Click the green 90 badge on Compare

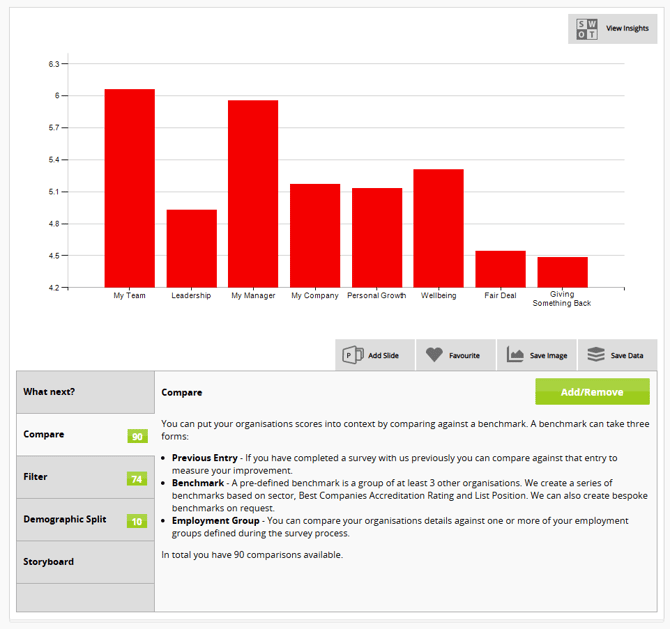137,436
